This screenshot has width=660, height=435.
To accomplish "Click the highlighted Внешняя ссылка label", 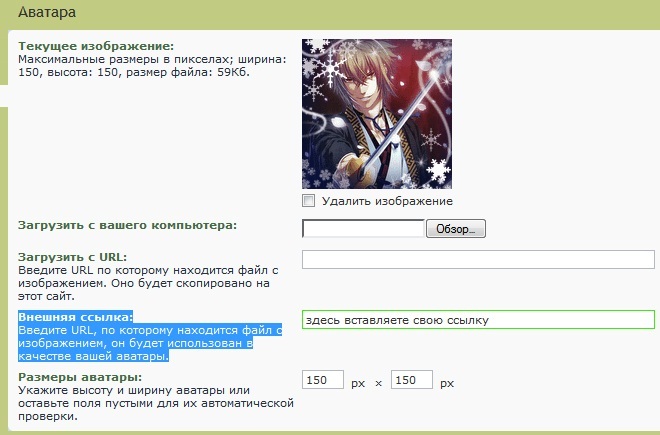I will pos(75,317).
